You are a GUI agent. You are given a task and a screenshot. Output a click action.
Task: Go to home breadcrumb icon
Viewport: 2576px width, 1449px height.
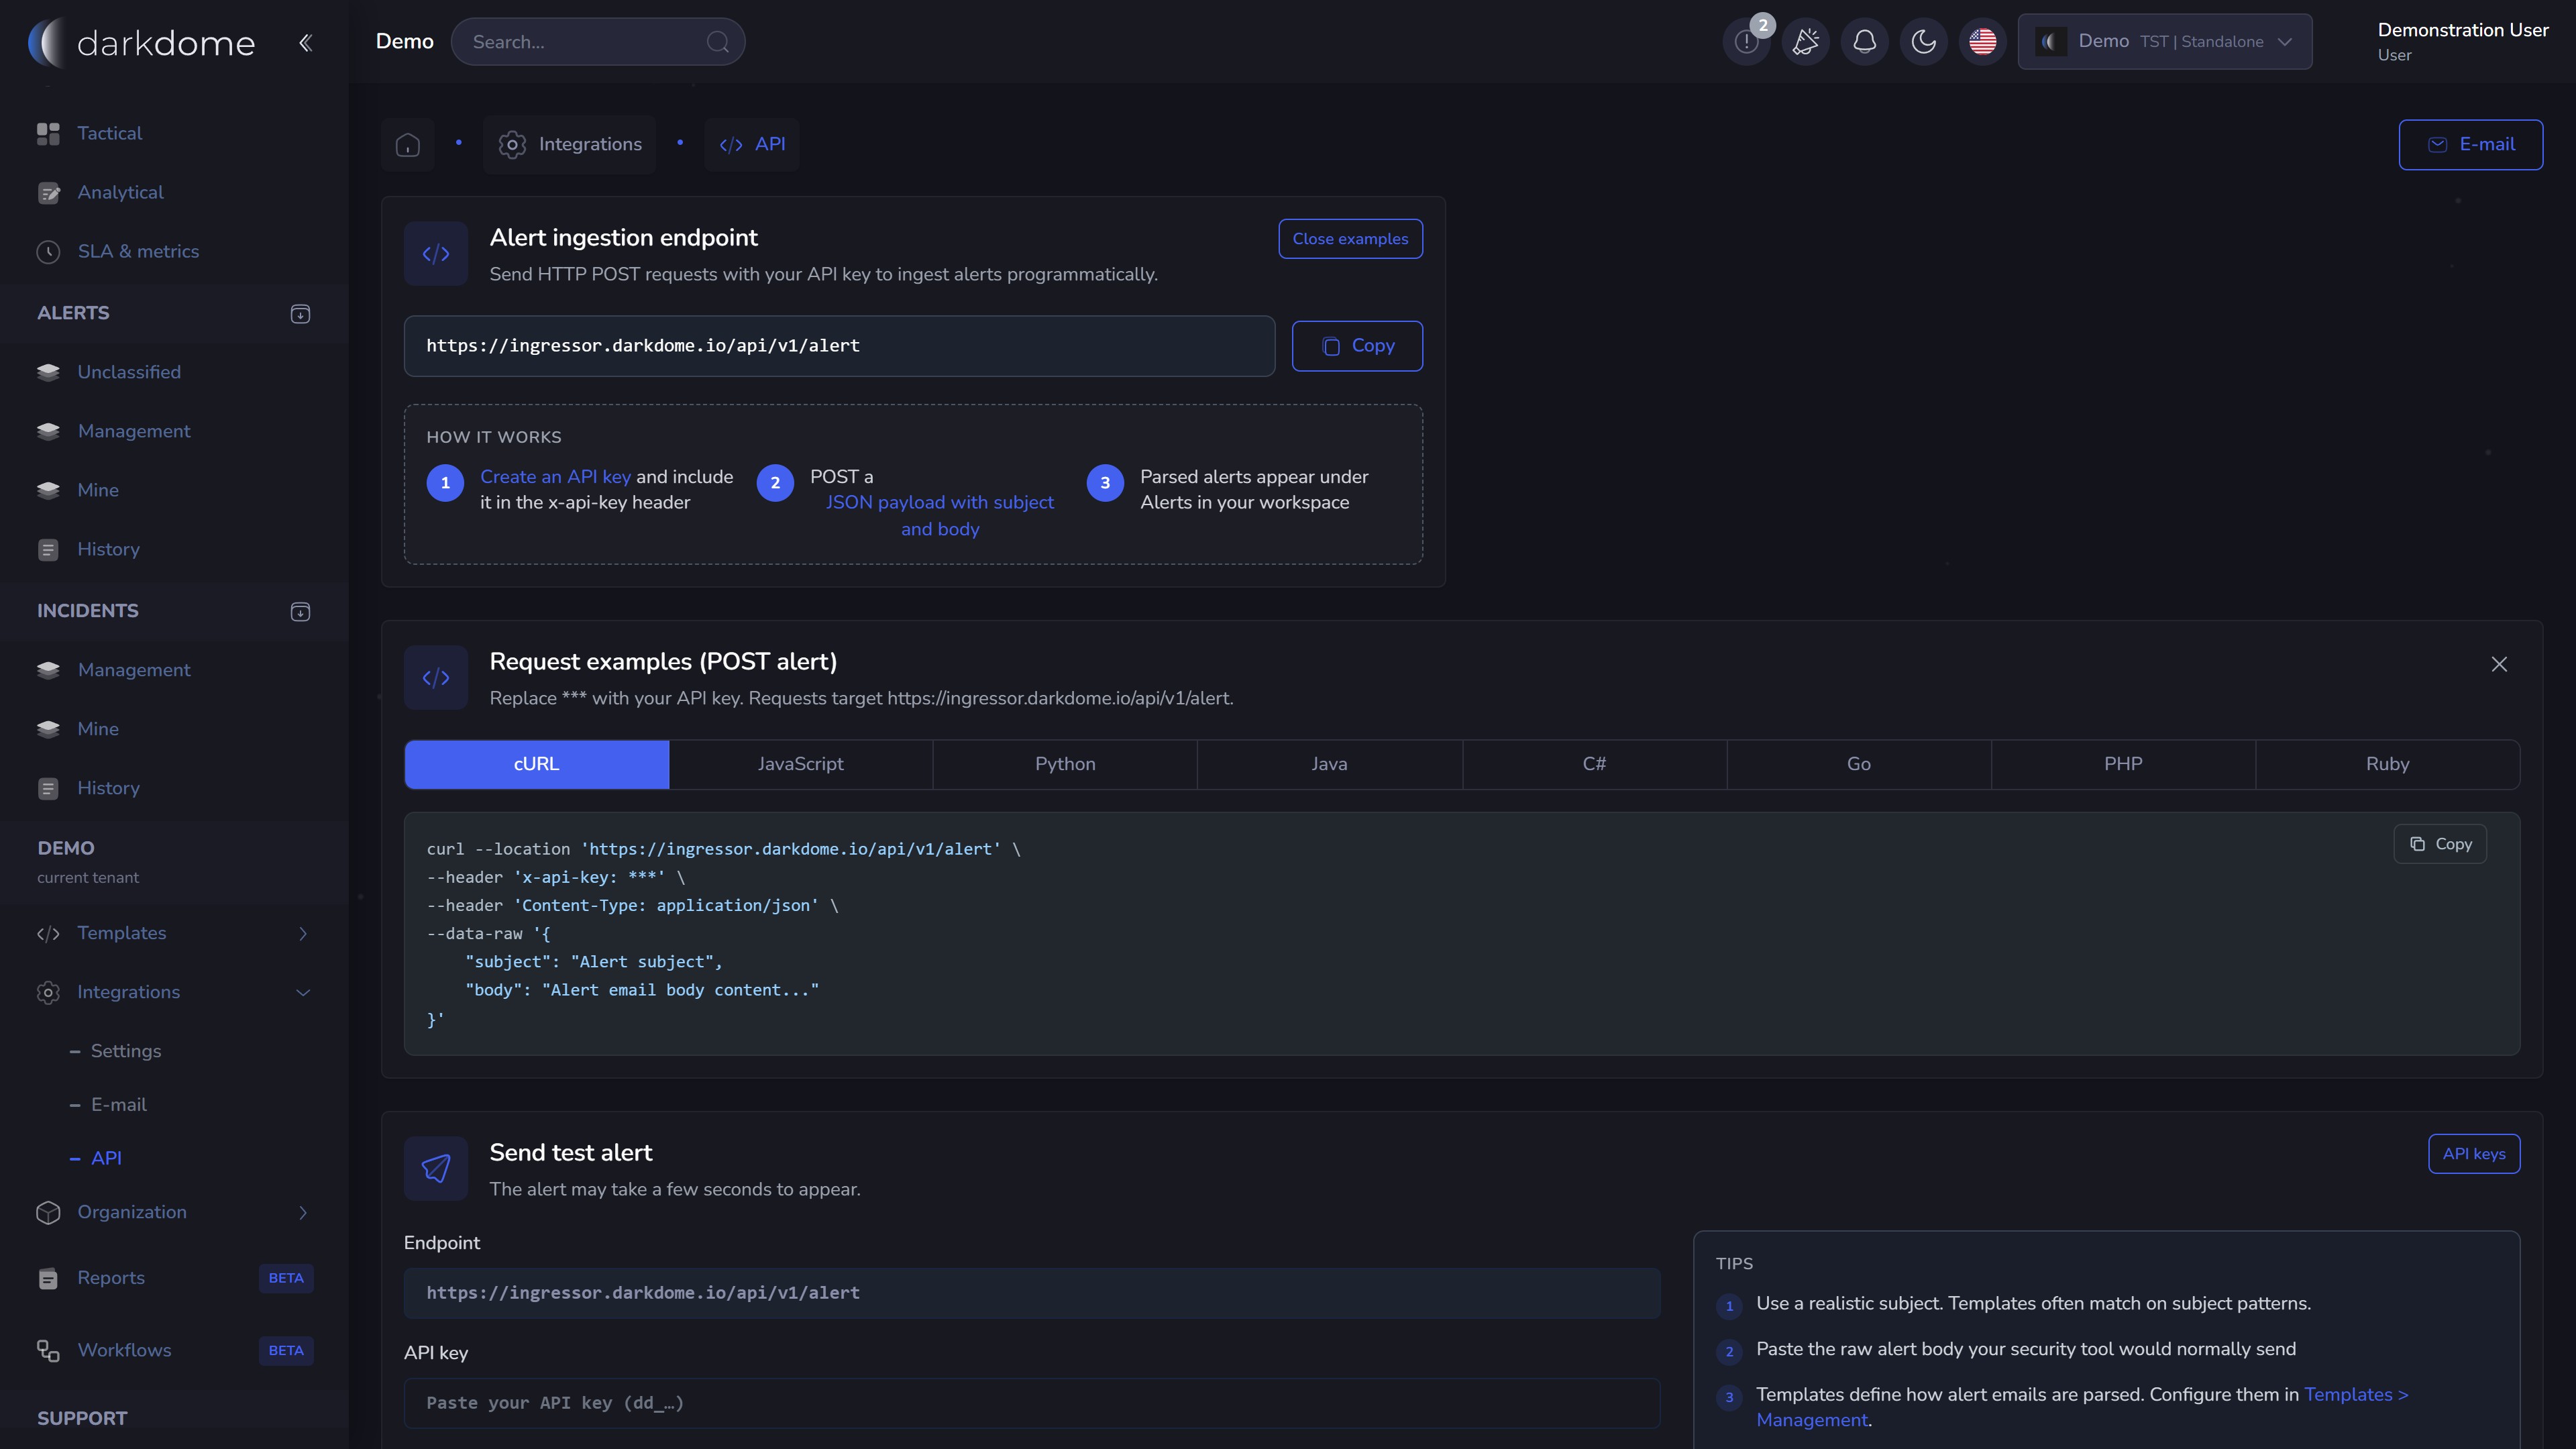point(408,144)
